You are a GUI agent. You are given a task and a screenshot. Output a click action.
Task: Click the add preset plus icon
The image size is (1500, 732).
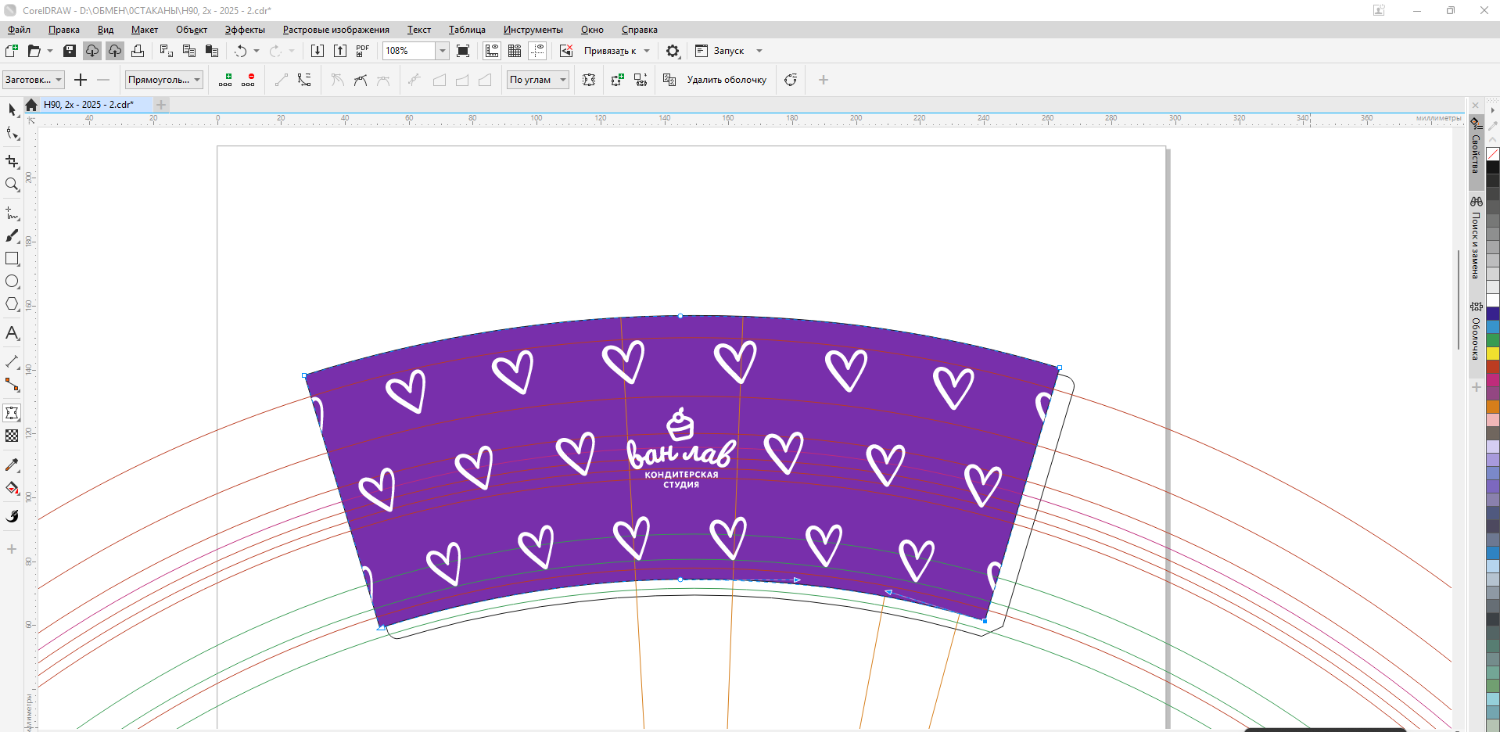click(x=81, y=80)
